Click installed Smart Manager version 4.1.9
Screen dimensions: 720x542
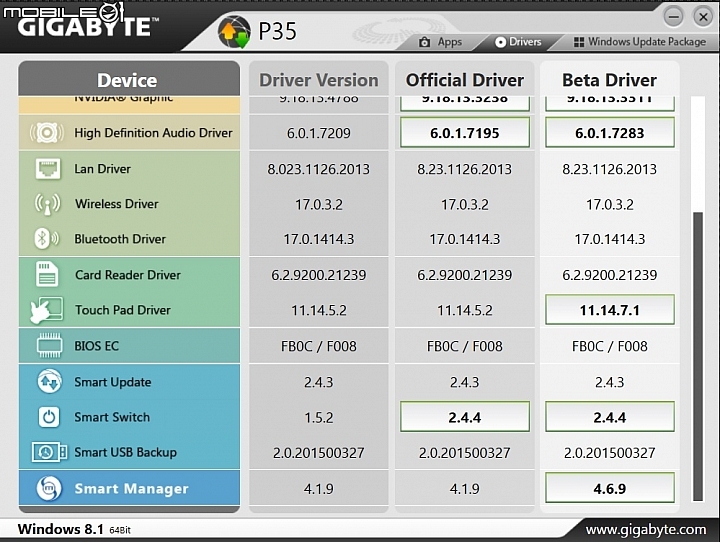pos(319,489)
